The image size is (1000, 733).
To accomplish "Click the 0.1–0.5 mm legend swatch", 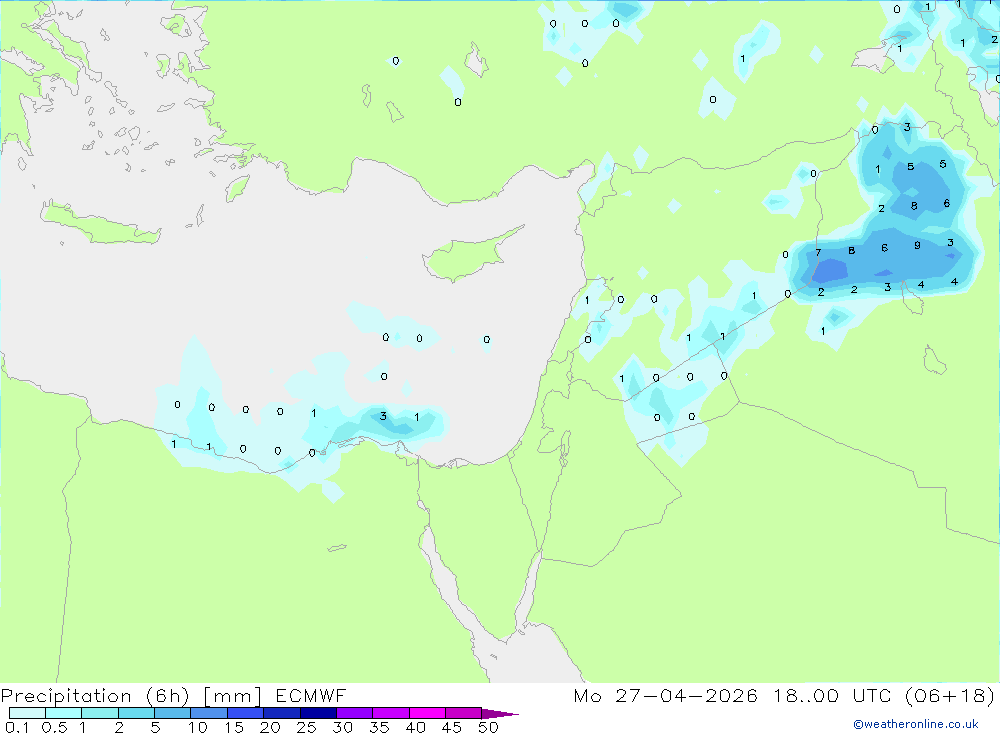I will (27, 713).
